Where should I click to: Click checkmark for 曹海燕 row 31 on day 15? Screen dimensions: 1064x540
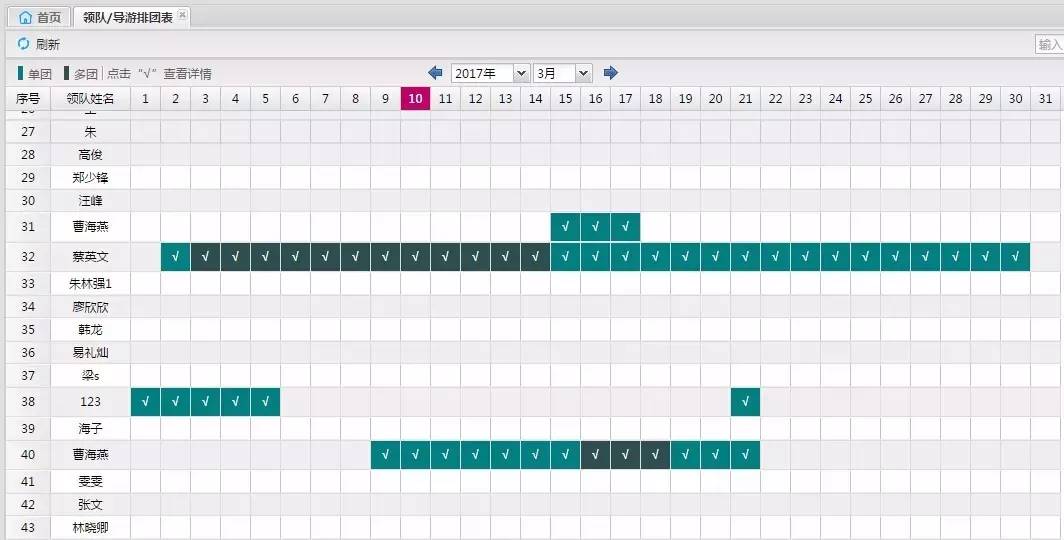click(x=566, y=227)
